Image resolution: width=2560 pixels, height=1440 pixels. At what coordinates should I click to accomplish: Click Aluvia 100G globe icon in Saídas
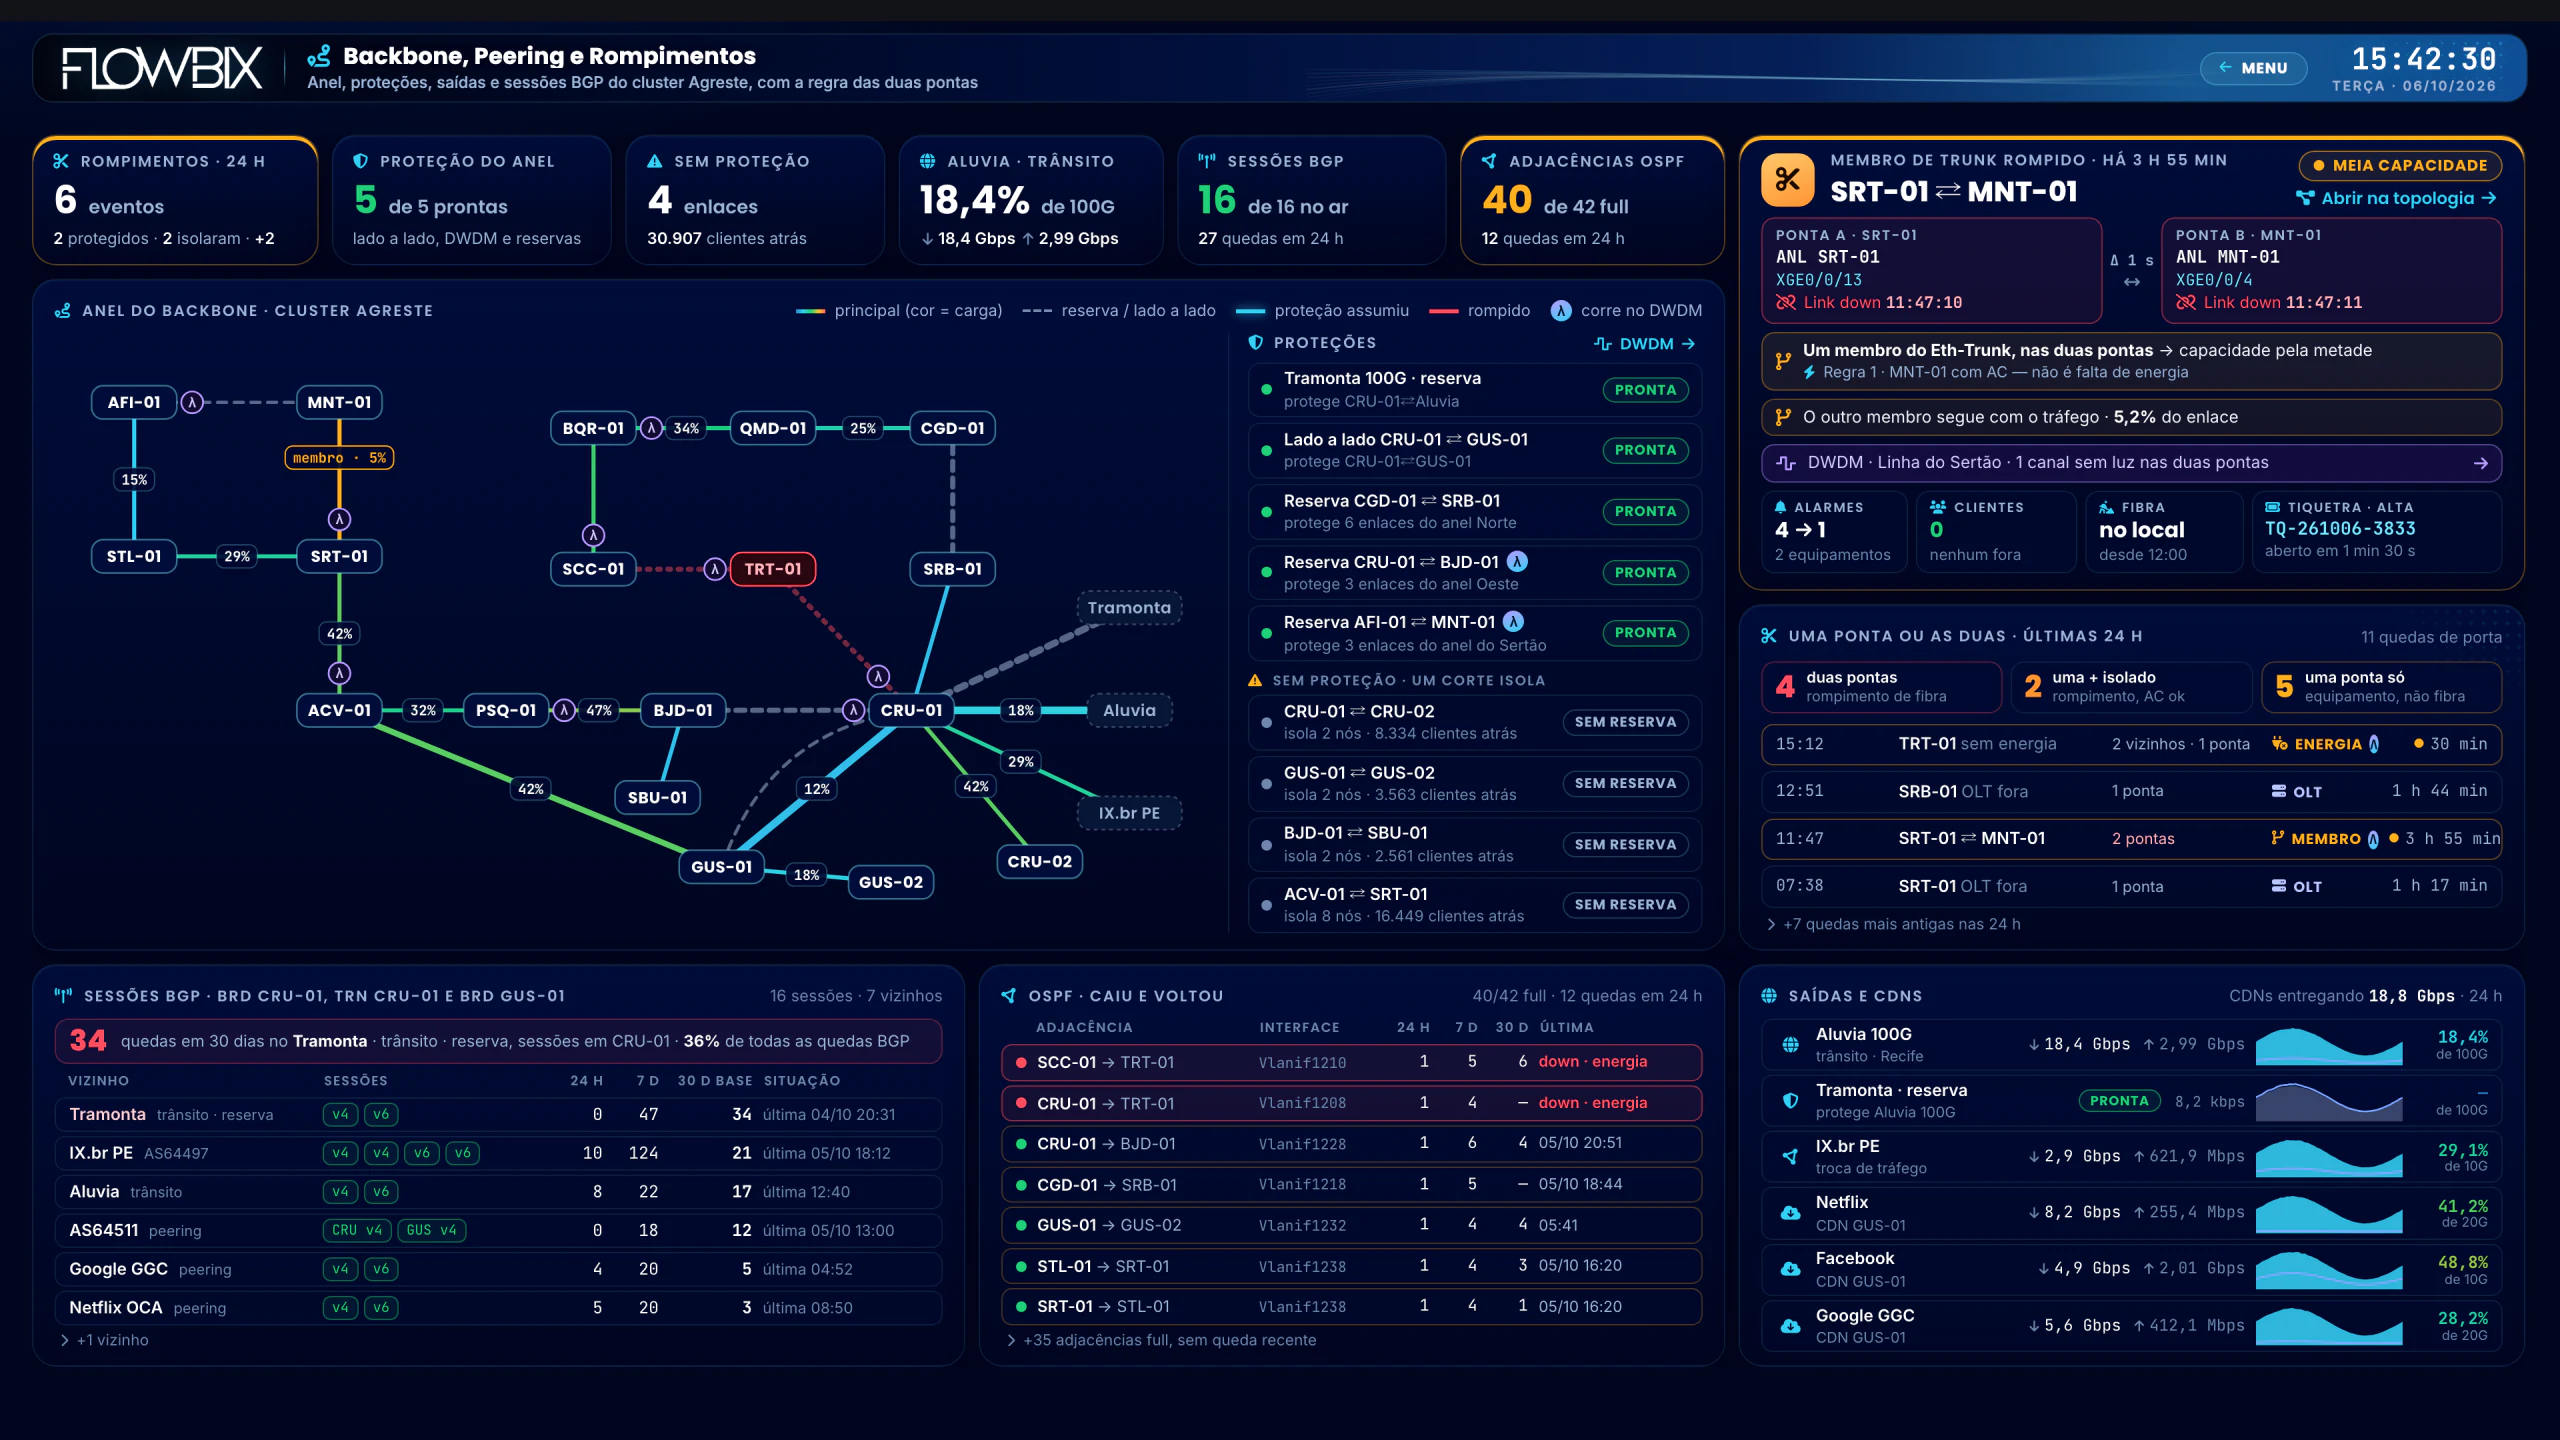(1790, 1045)
